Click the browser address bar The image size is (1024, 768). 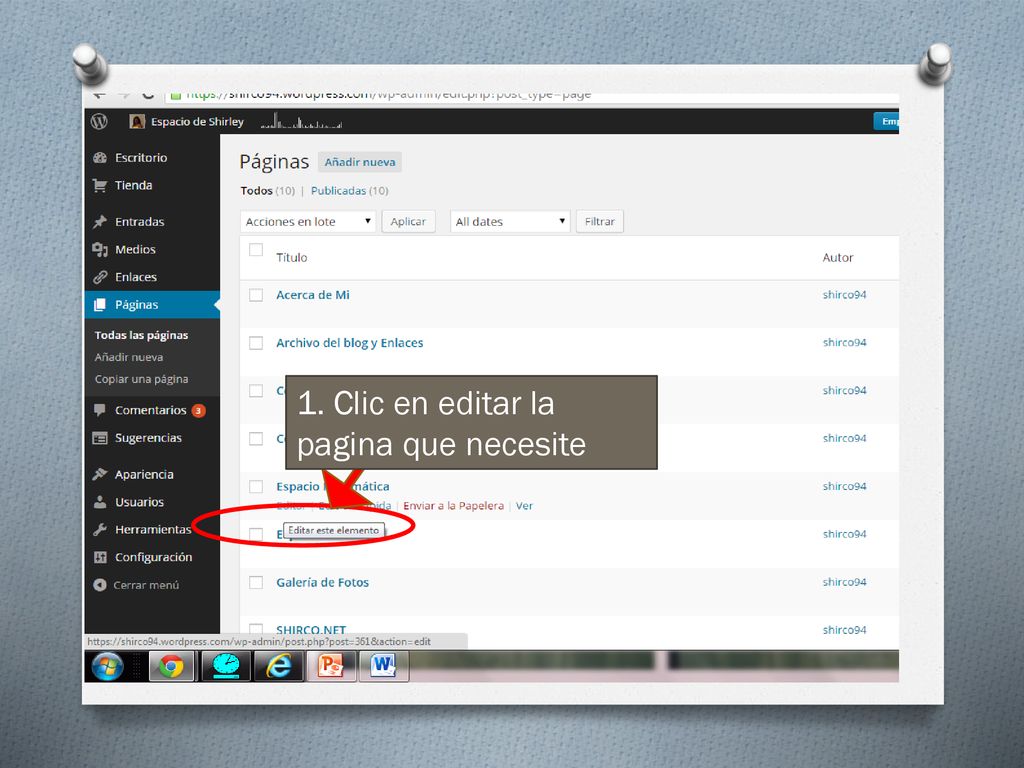(x=532, y=95)
